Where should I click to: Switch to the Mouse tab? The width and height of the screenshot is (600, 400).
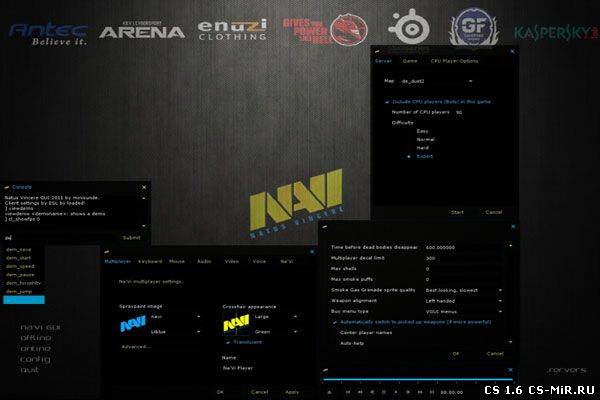[177, 261]
